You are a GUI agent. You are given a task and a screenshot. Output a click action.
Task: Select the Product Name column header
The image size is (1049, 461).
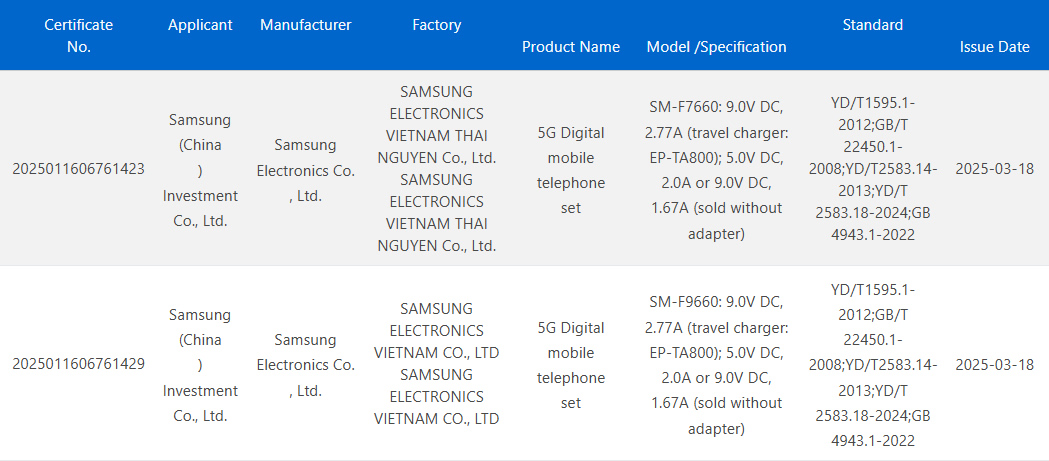pyautogui.click(x=571, y=47)
